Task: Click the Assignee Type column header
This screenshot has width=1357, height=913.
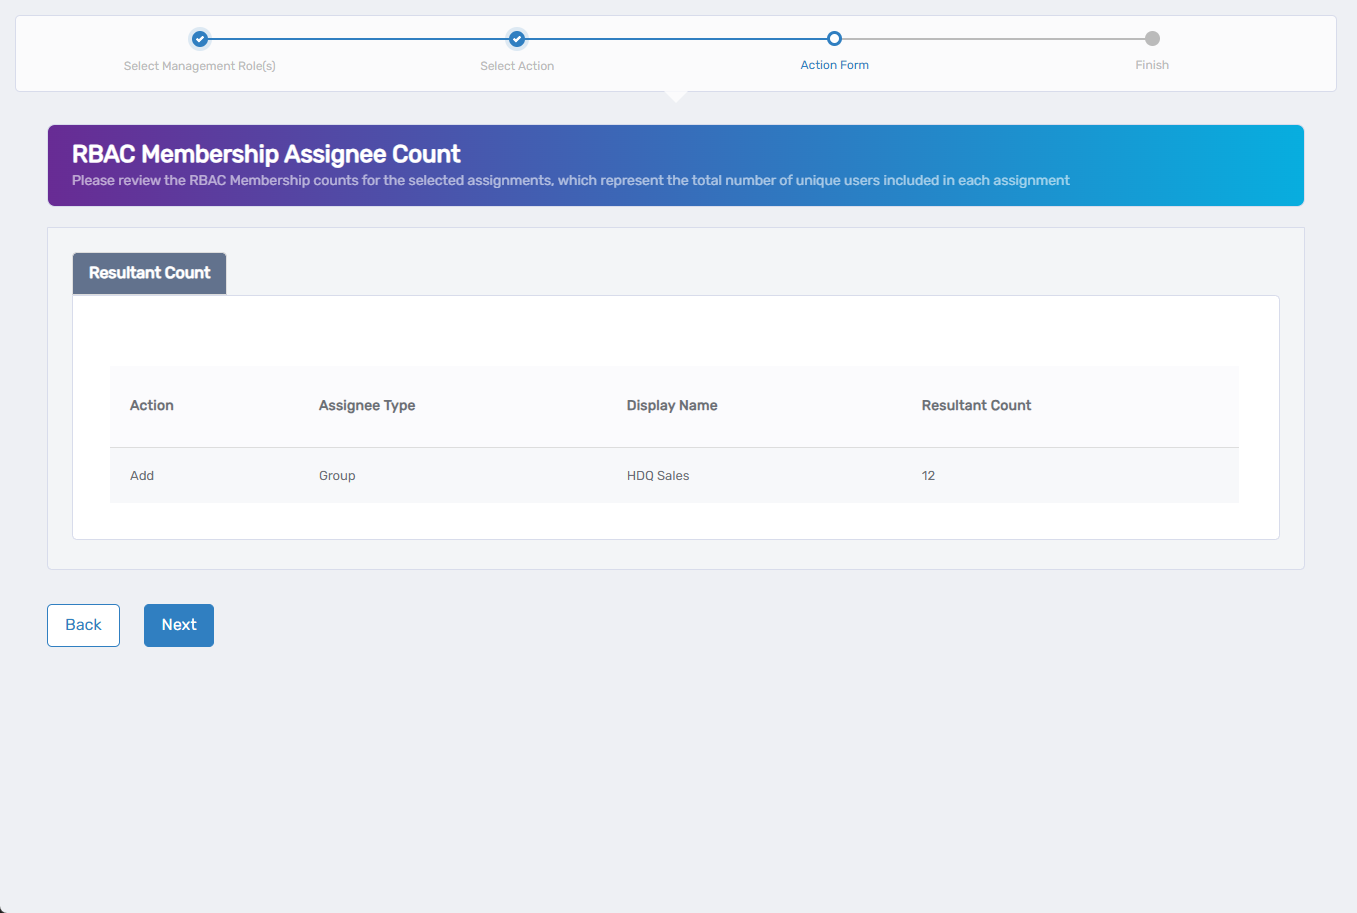Action: tap(367, 405)
